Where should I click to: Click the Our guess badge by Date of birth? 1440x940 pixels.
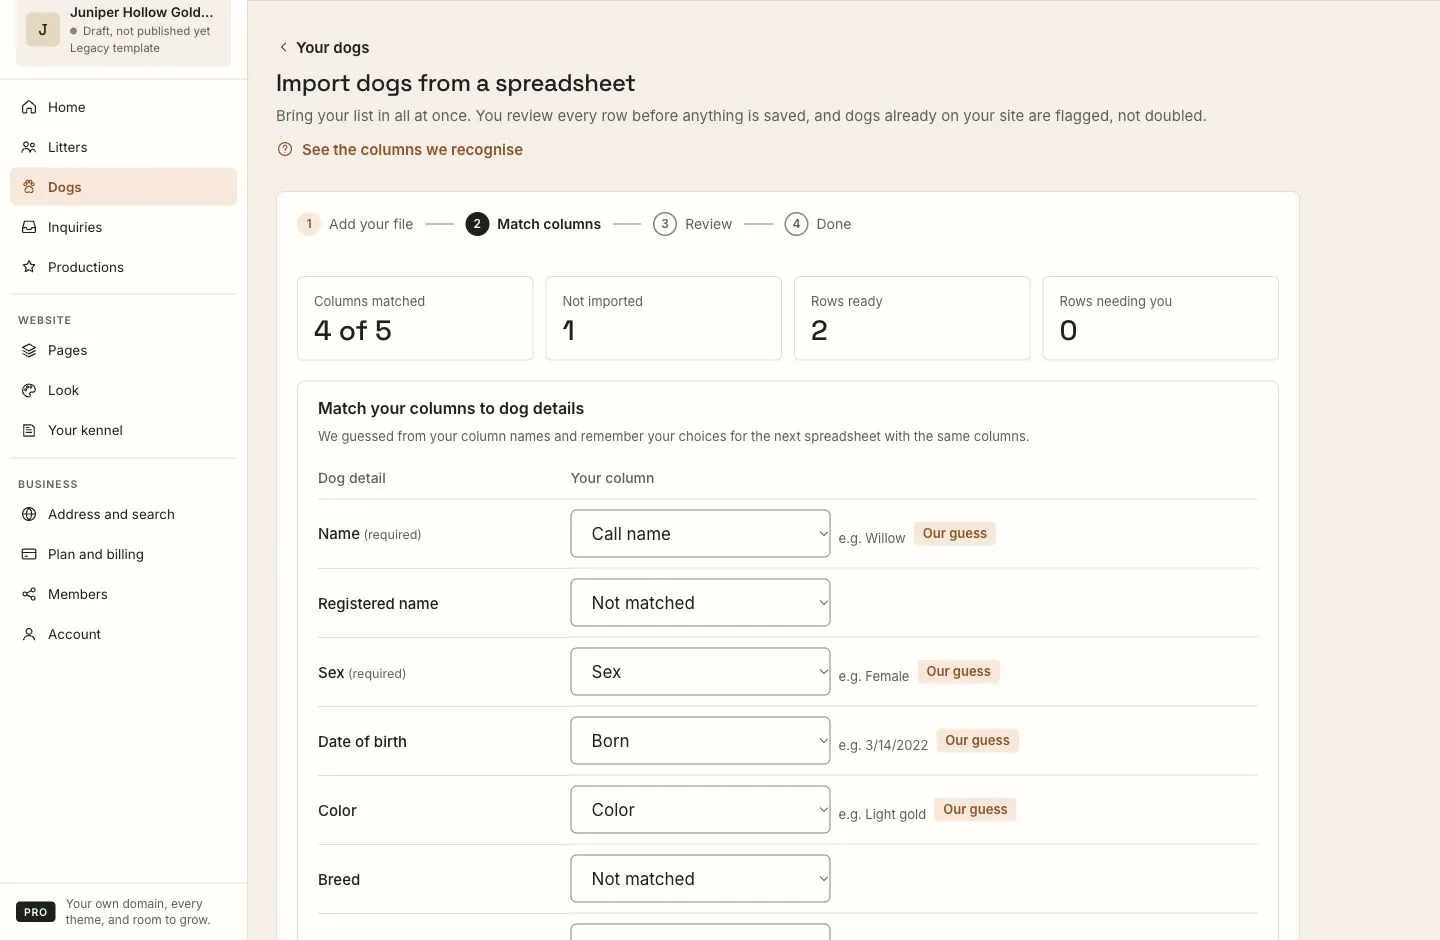[977, 741]
